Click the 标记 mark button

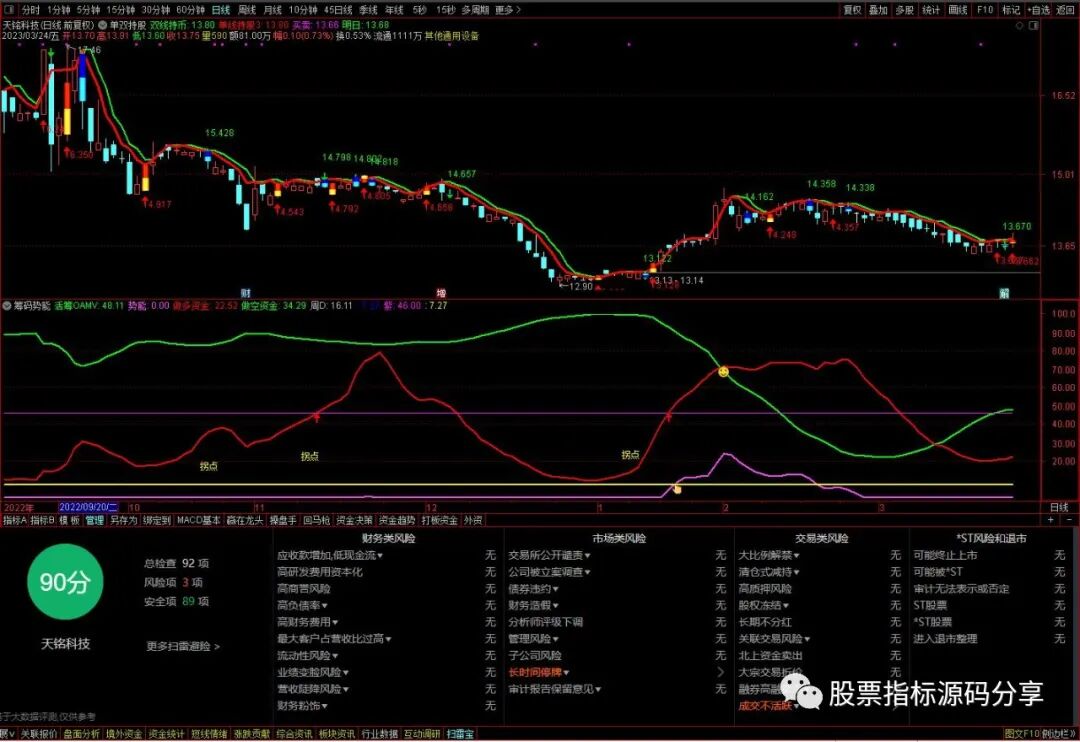click(x=1010, y=10)
